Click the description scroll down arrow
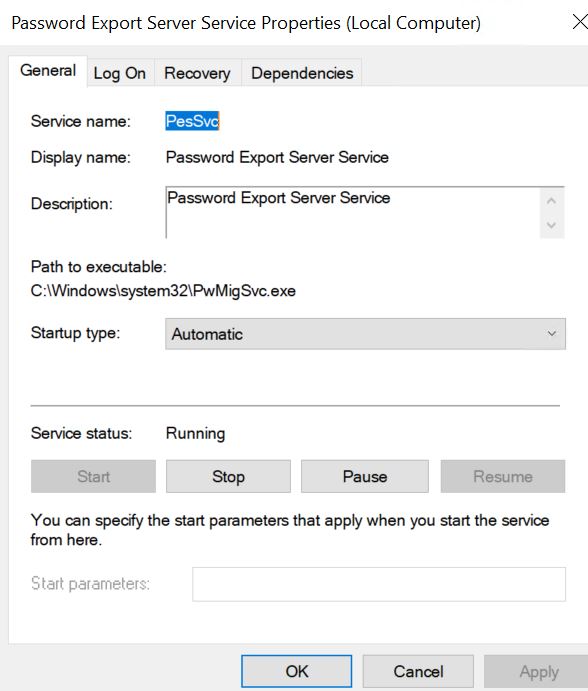Image resolution: width=588 pixels, height=691 pixels. (551, 226)
